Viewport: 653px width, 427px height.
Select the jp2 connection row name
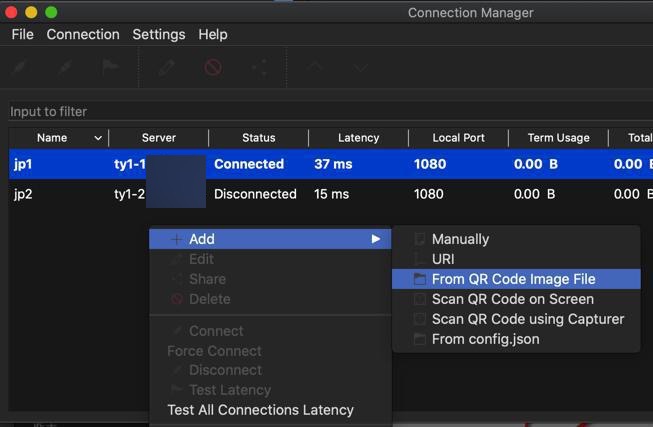(x=22, y=194)
